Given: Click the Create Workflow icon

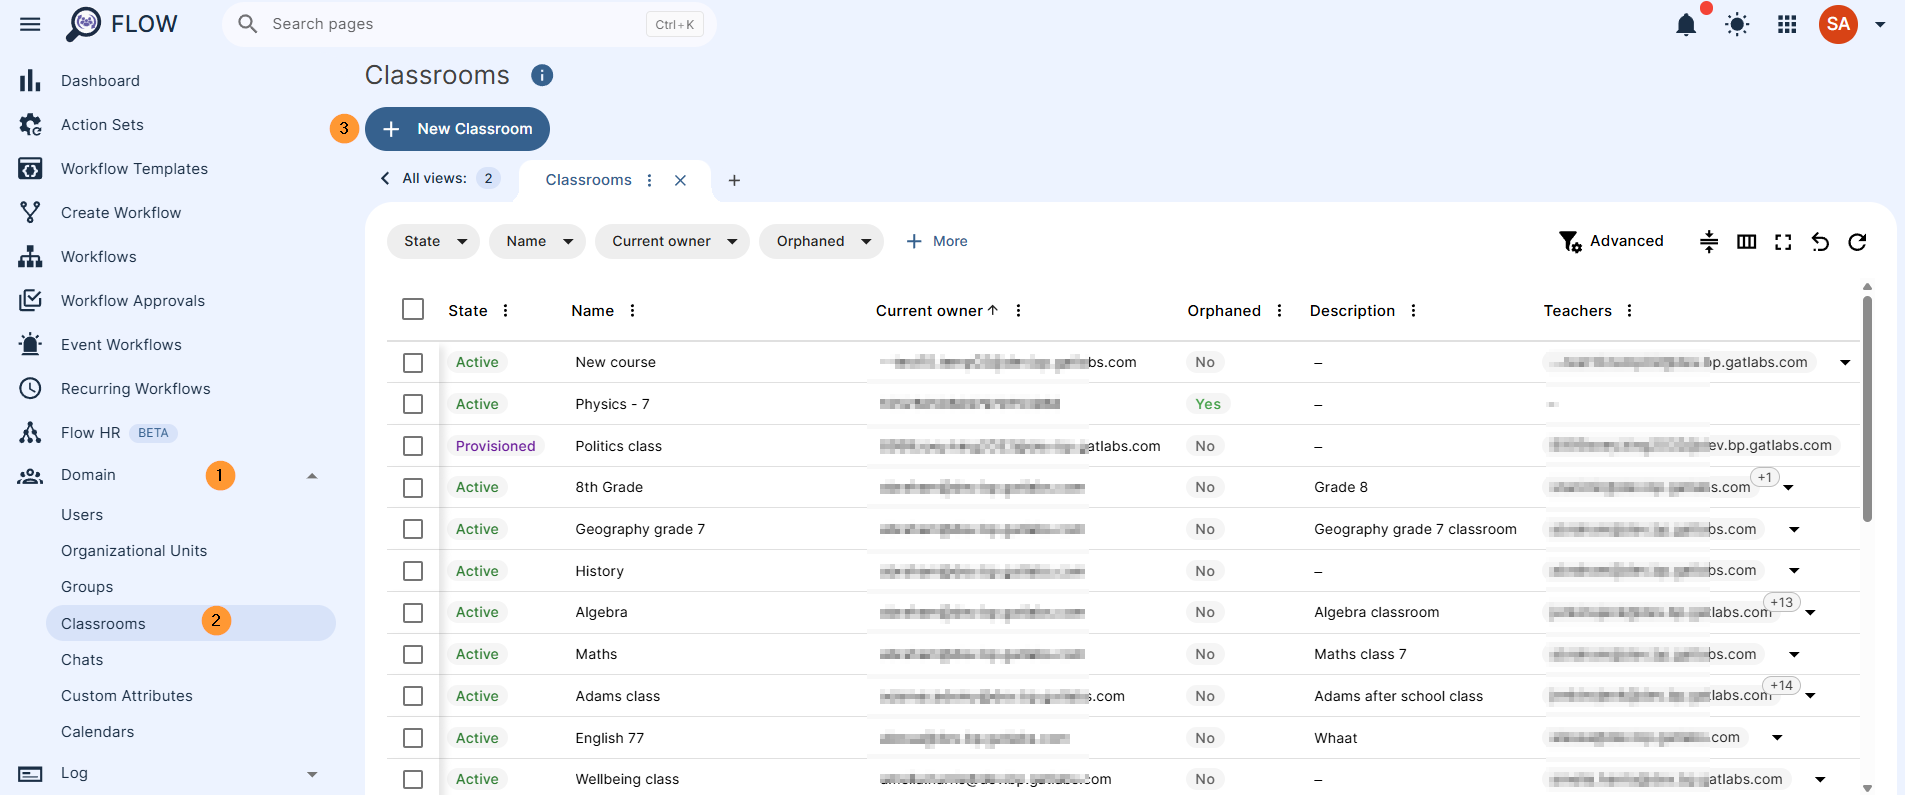Looking at the screenshot, I should pyautogui.click(x=30, y=213).
